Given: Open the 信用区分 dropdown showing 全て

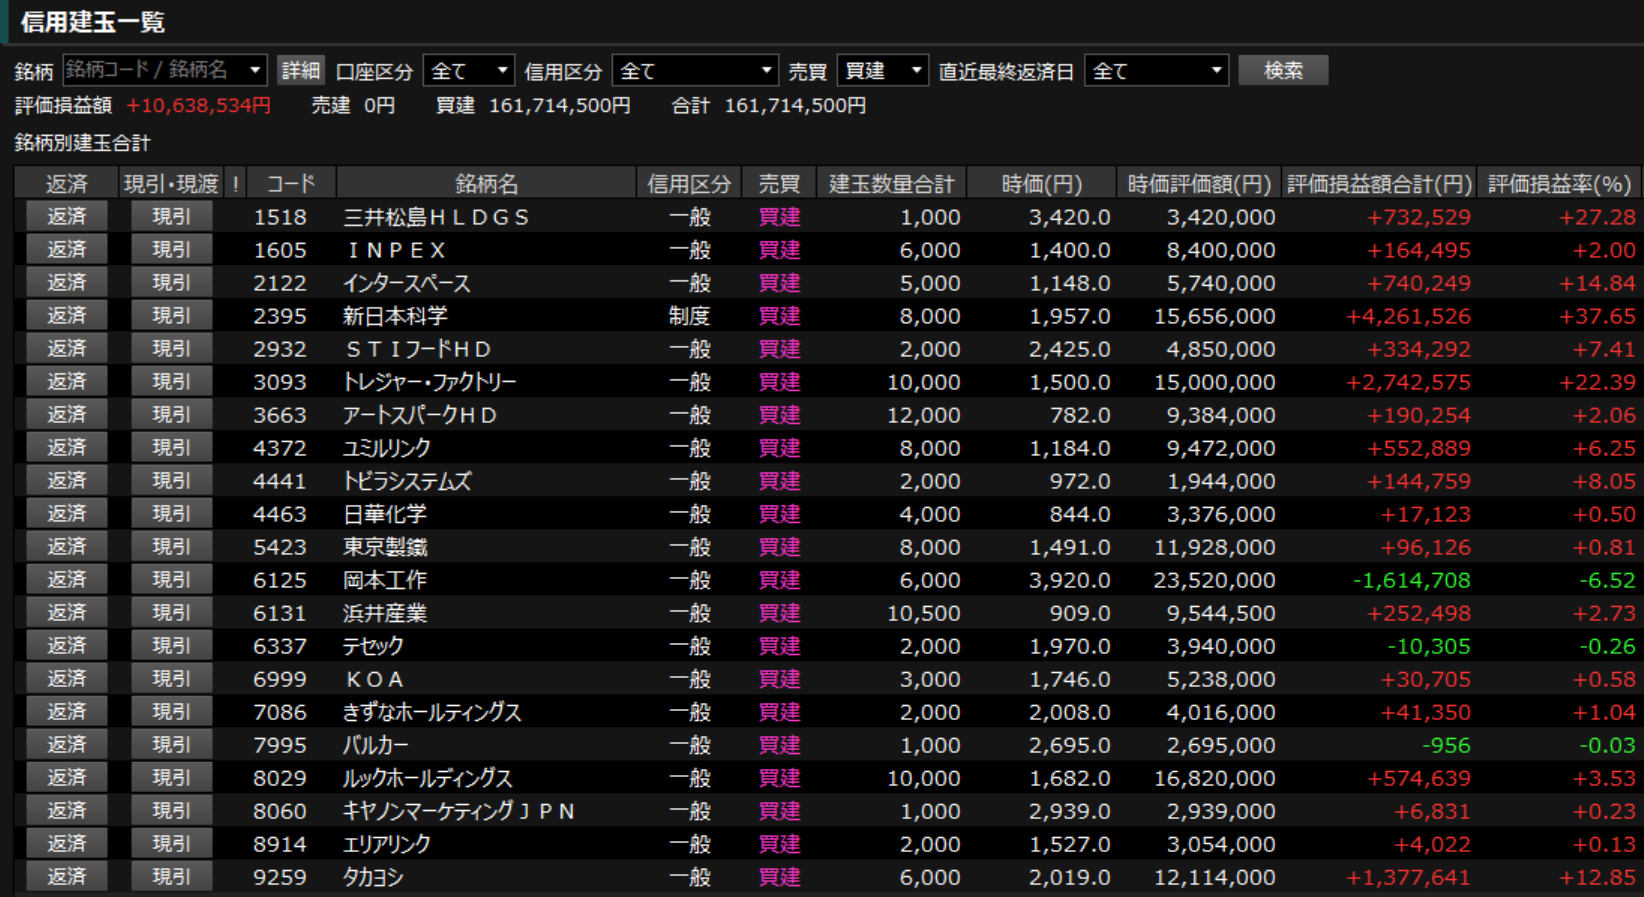Looking at the screenshot, I should coord(695,70).
